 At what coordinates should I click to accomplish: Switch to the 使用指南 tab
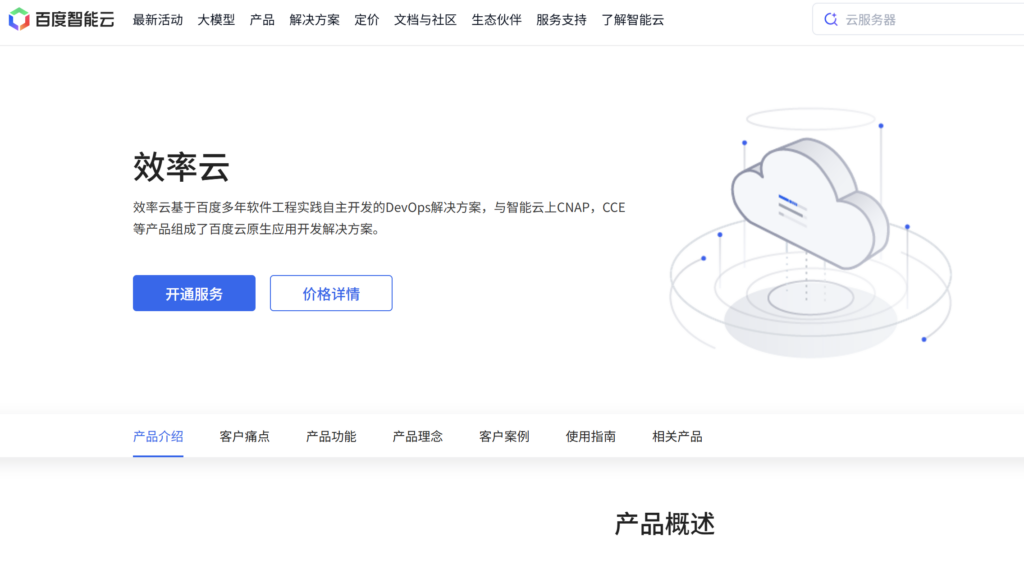tap(590, 436)
